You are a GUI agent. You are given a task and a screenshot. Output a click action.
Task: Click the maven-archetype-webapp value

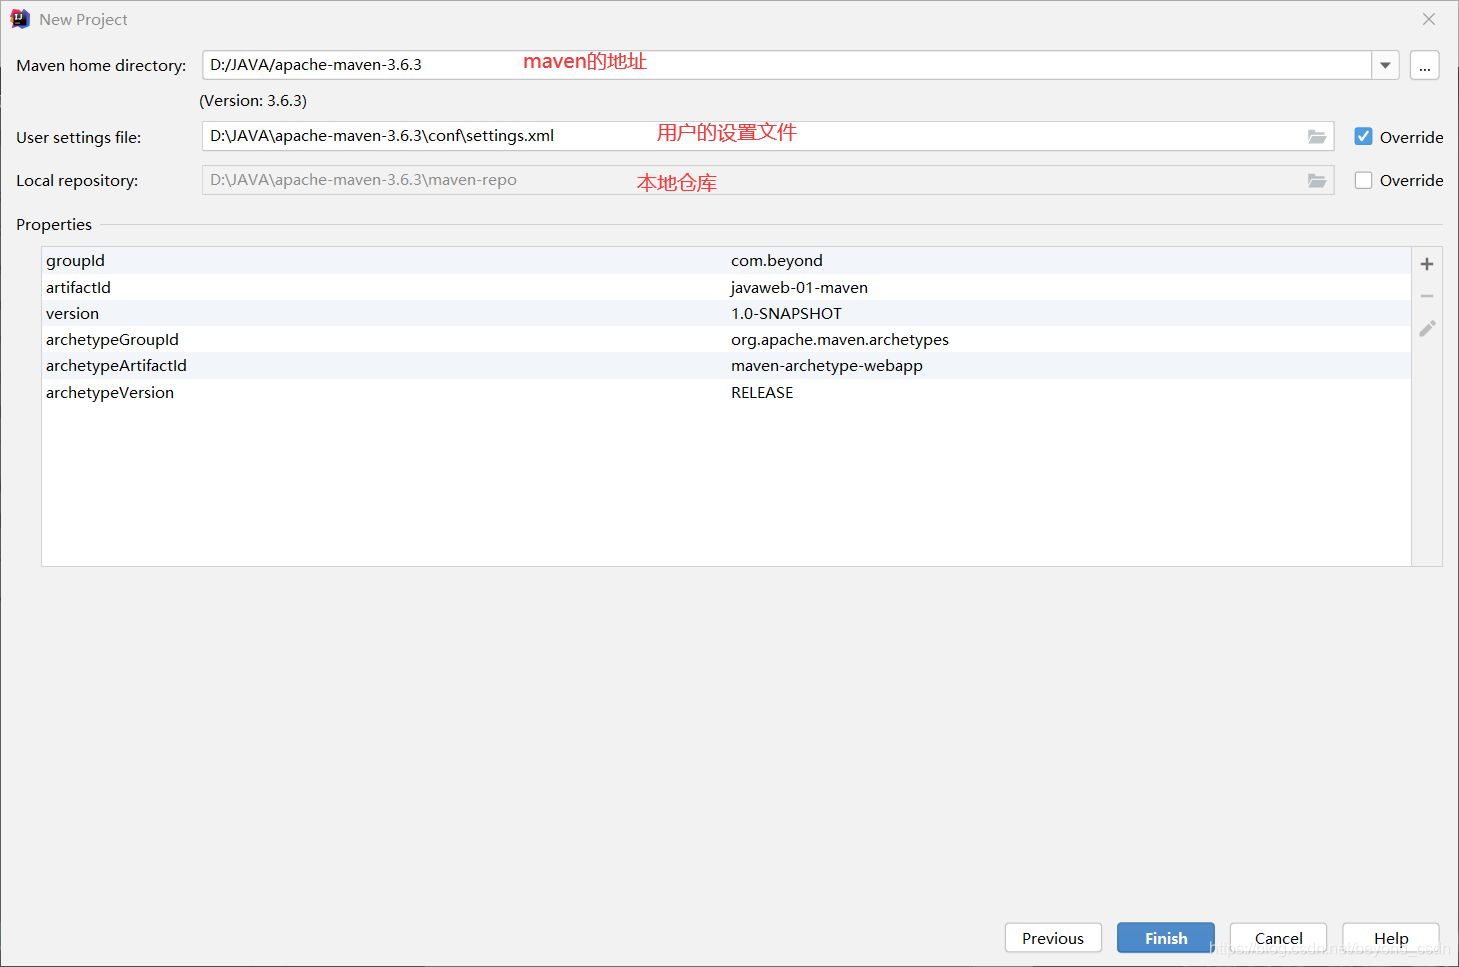point(827,365)
